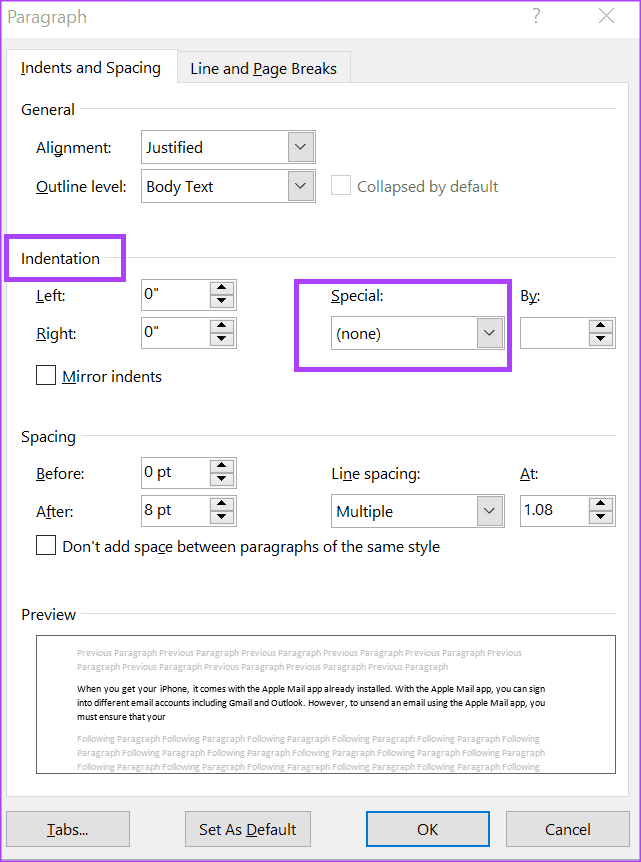Decrease the At value with down arrow
The image size is (641, 862).
point(601,517)
